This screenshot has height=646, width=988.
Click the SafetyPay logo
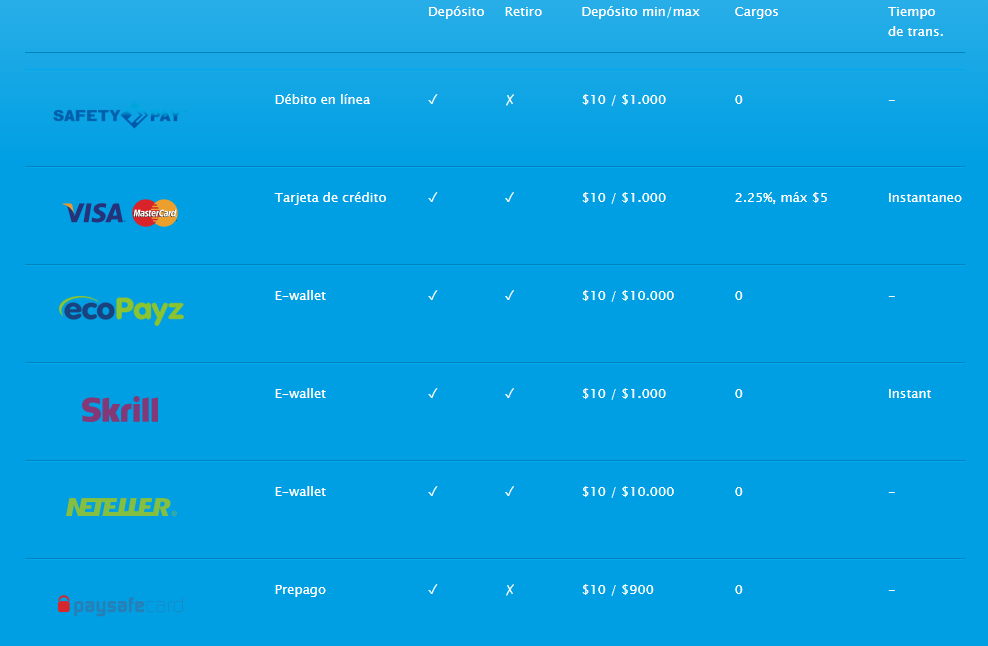(x=117, y=115)
